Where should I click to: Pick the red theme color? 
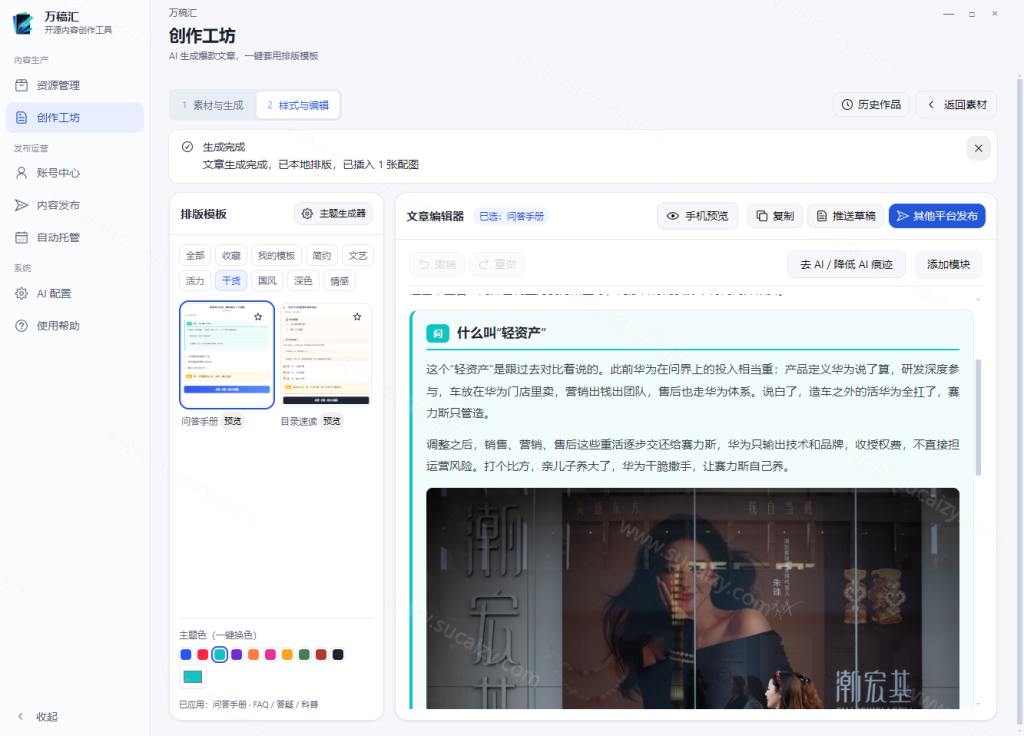click(x=203, y=654)
